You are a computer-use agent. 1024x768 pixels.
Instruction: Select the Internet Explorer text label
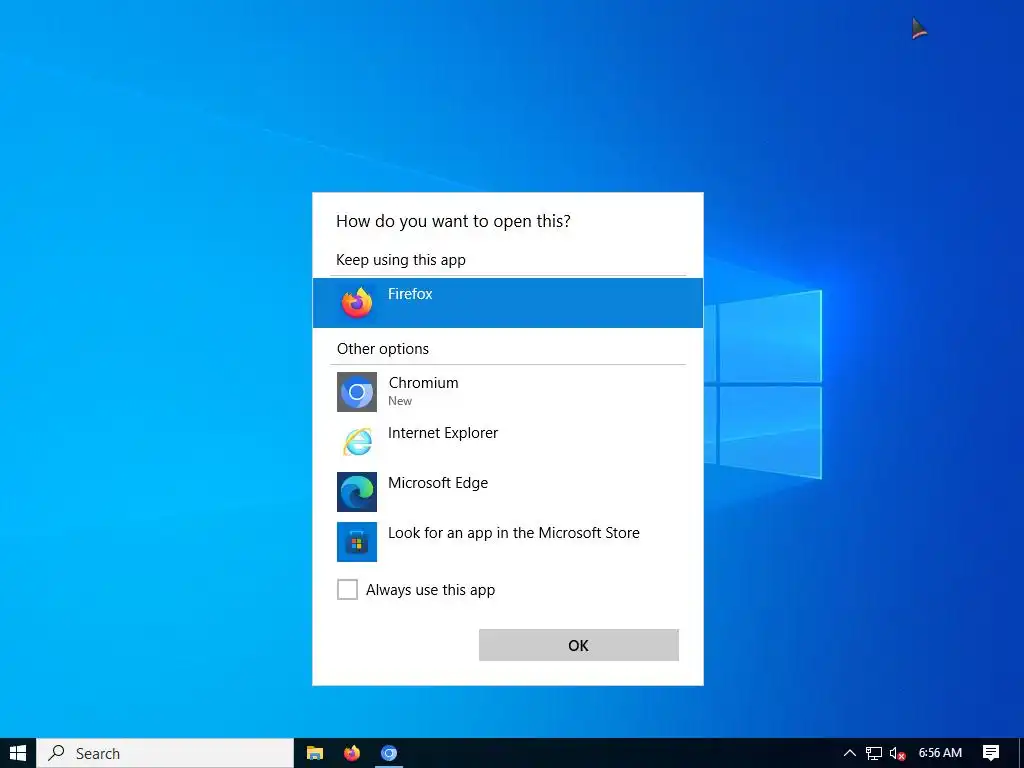click(443, 433)
